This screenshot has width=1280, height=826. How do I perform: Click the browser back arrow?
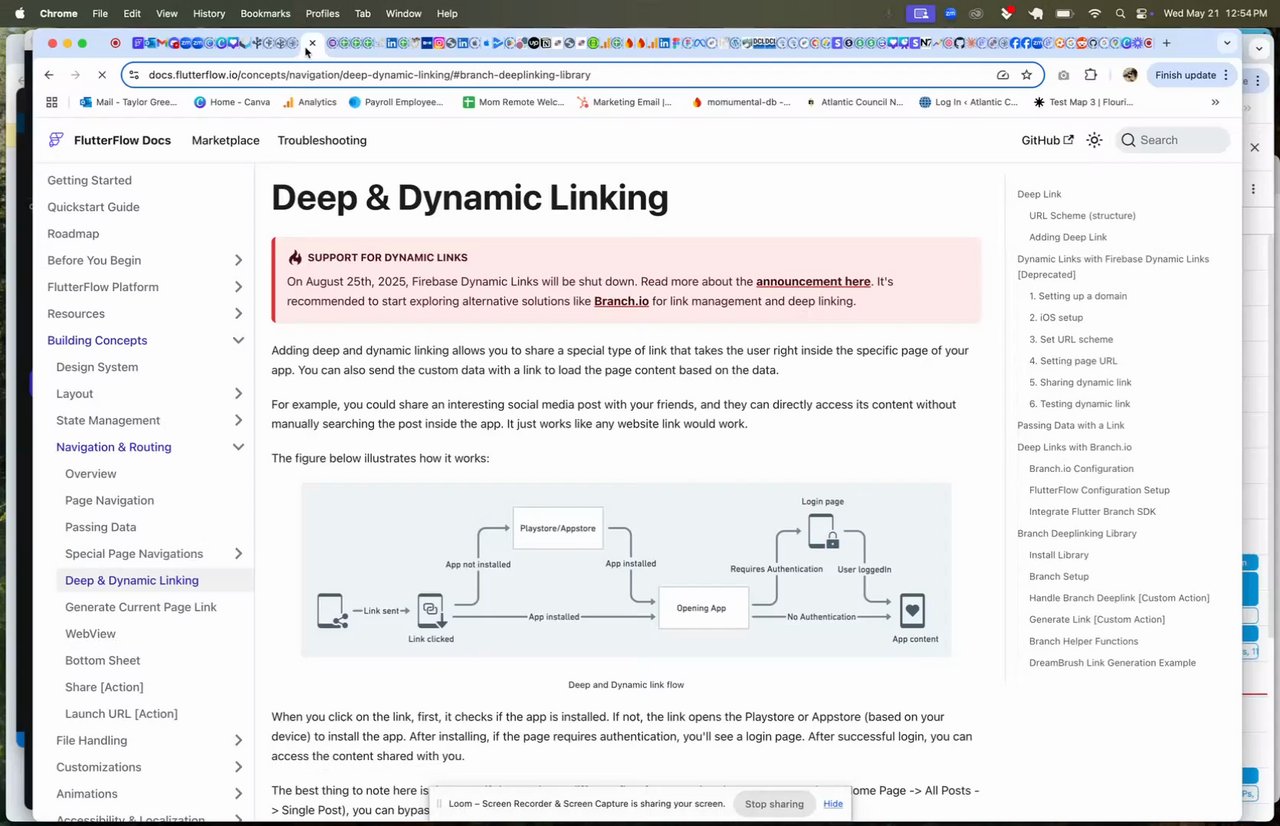click(x=49, y=75)
